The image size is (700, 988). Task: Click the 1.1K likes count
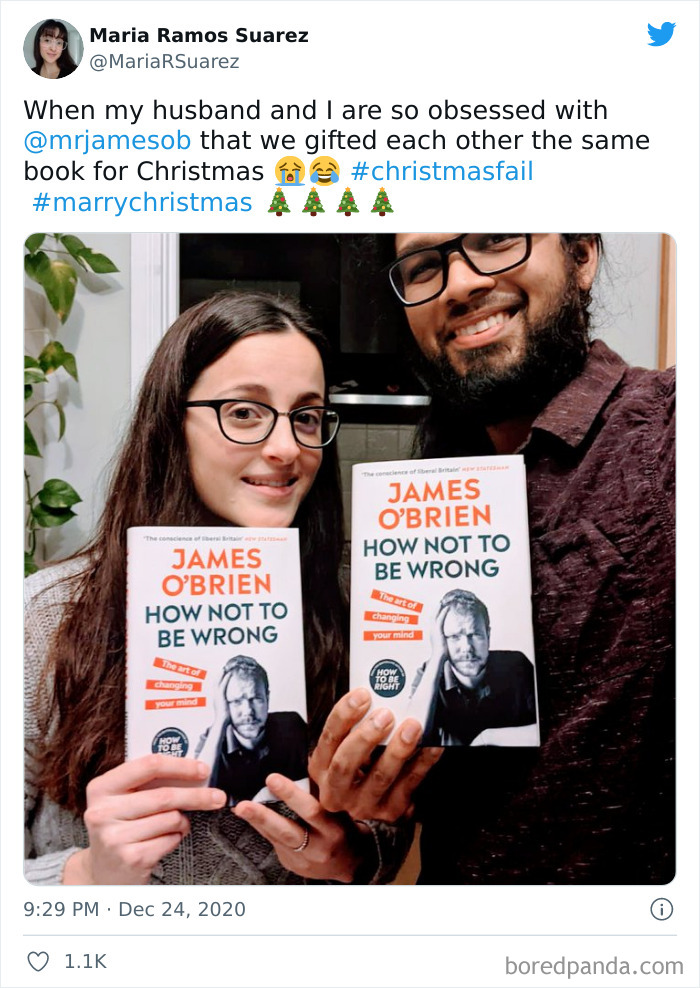[85, 961]
